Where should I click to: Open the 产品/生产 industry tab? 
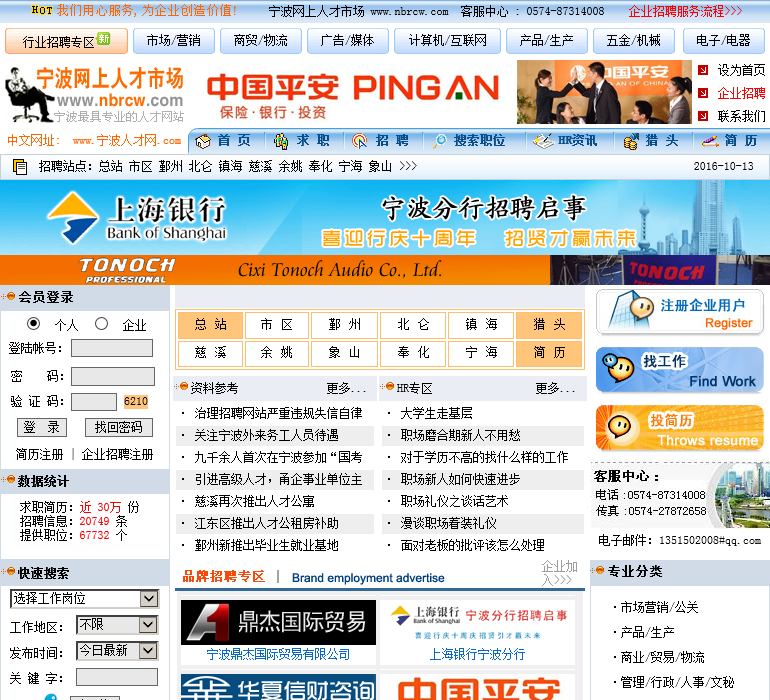point(547,40)
